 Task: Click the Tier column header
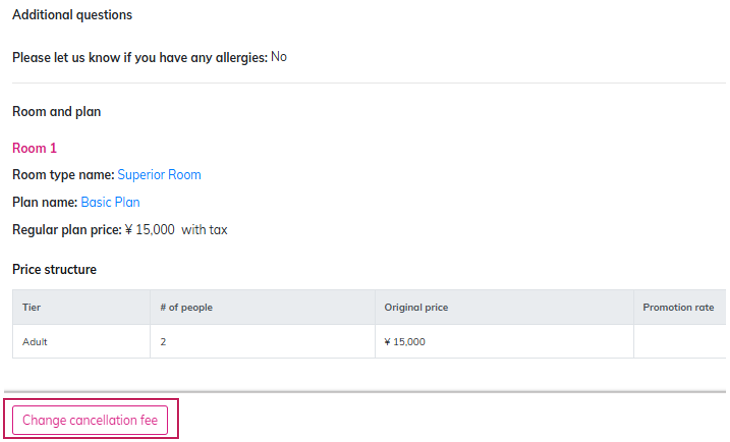31,307
